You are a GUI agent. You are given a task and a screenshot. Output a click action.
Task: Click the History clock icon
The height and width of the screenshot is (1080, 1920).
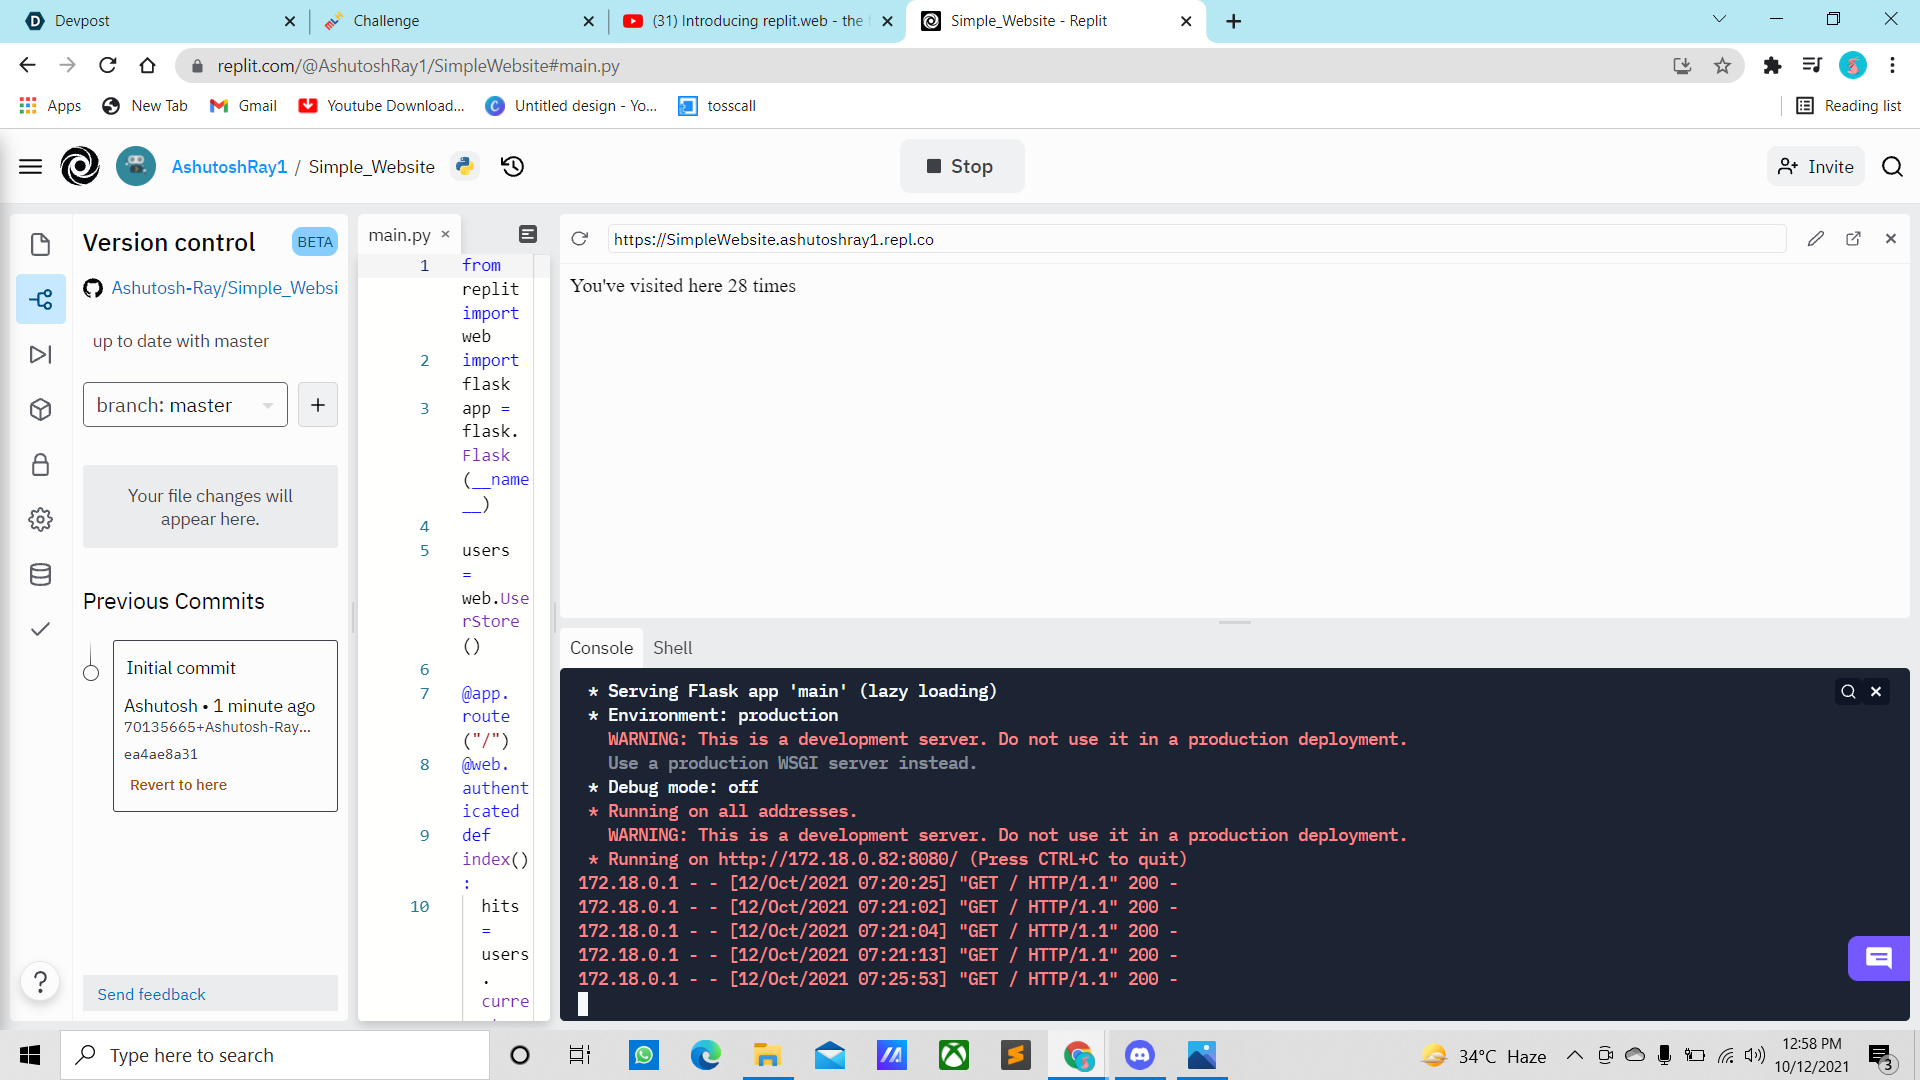point(513,167)
